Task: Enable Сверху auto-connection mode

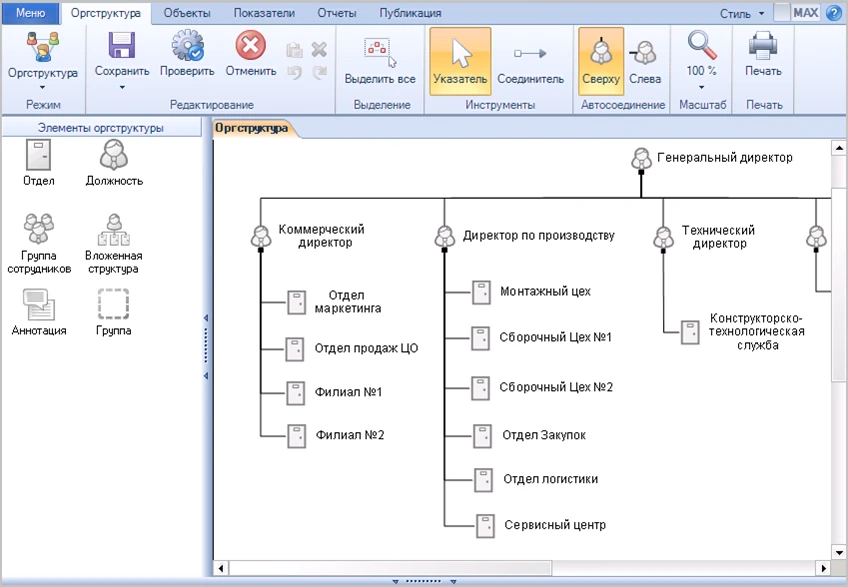Action: click(600, 60)
